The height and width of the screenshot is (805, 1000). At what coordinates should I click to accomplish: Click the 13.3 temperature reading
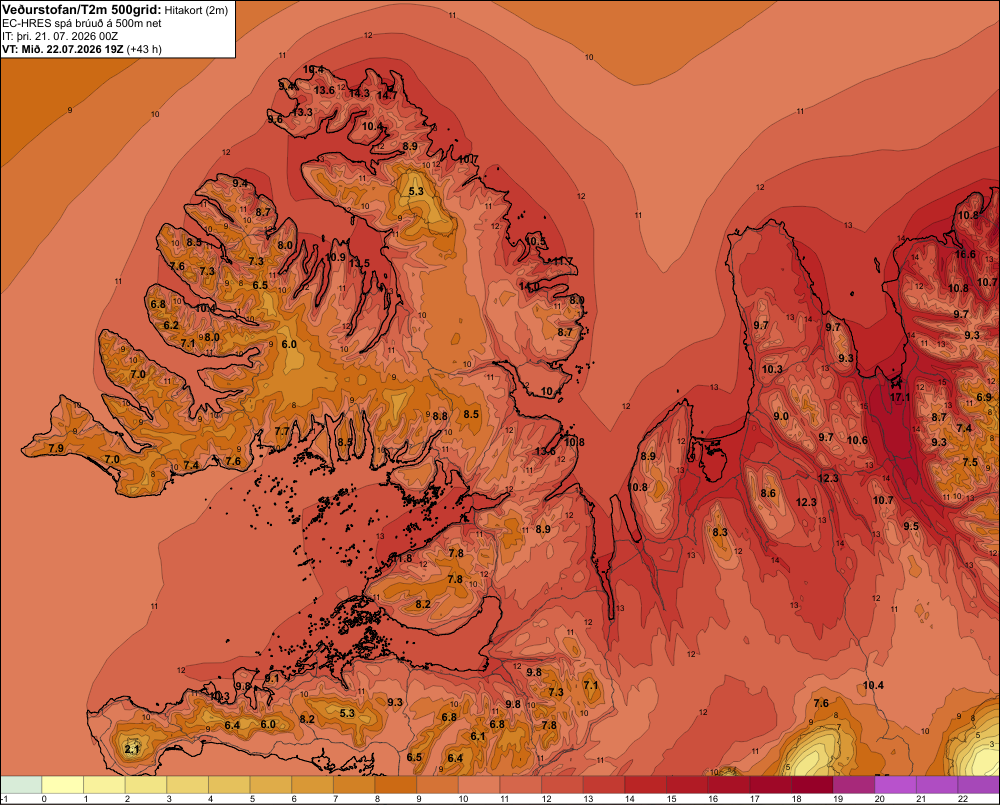click(302, 112)
